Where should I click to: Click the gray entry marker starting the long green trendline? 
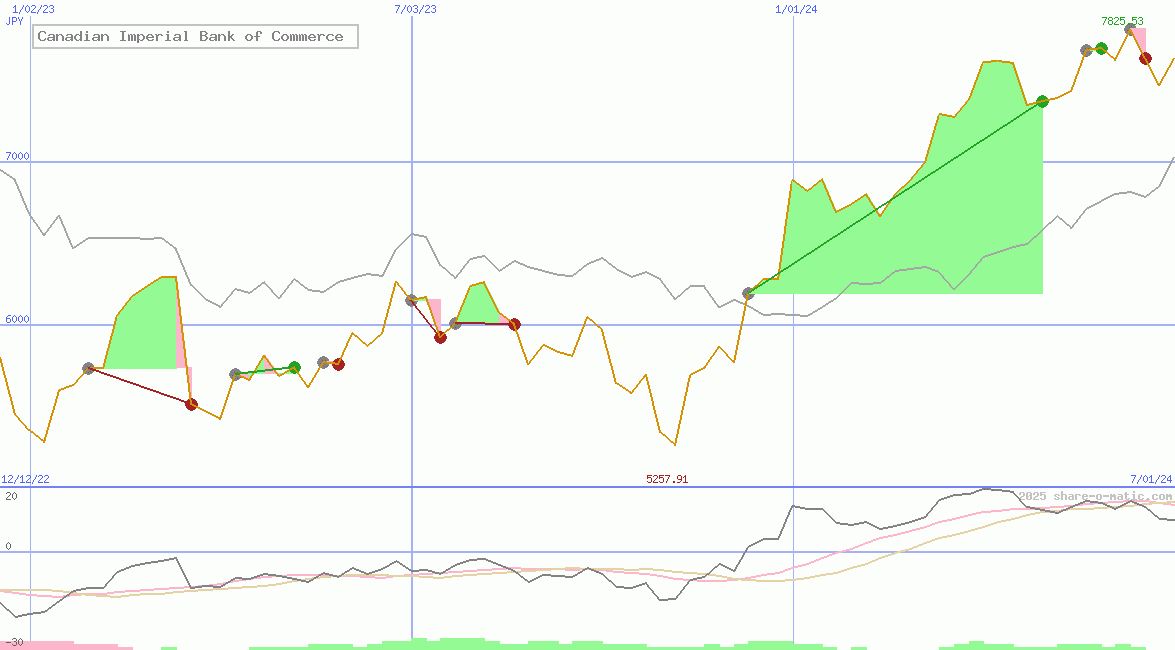[x=749, y=293]
